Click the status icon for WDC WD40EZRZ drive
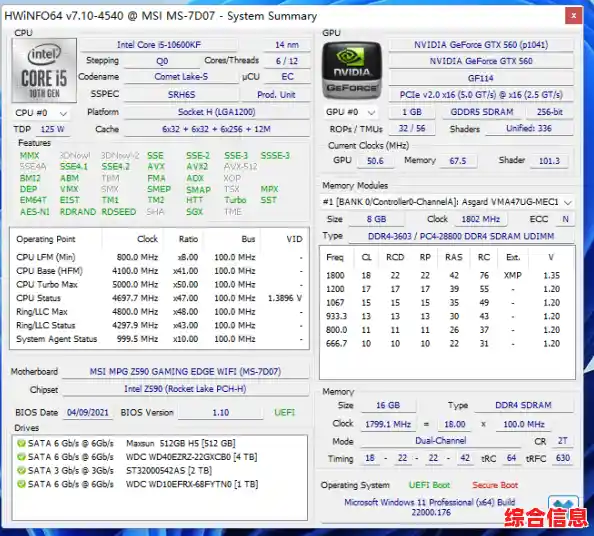 21,457
